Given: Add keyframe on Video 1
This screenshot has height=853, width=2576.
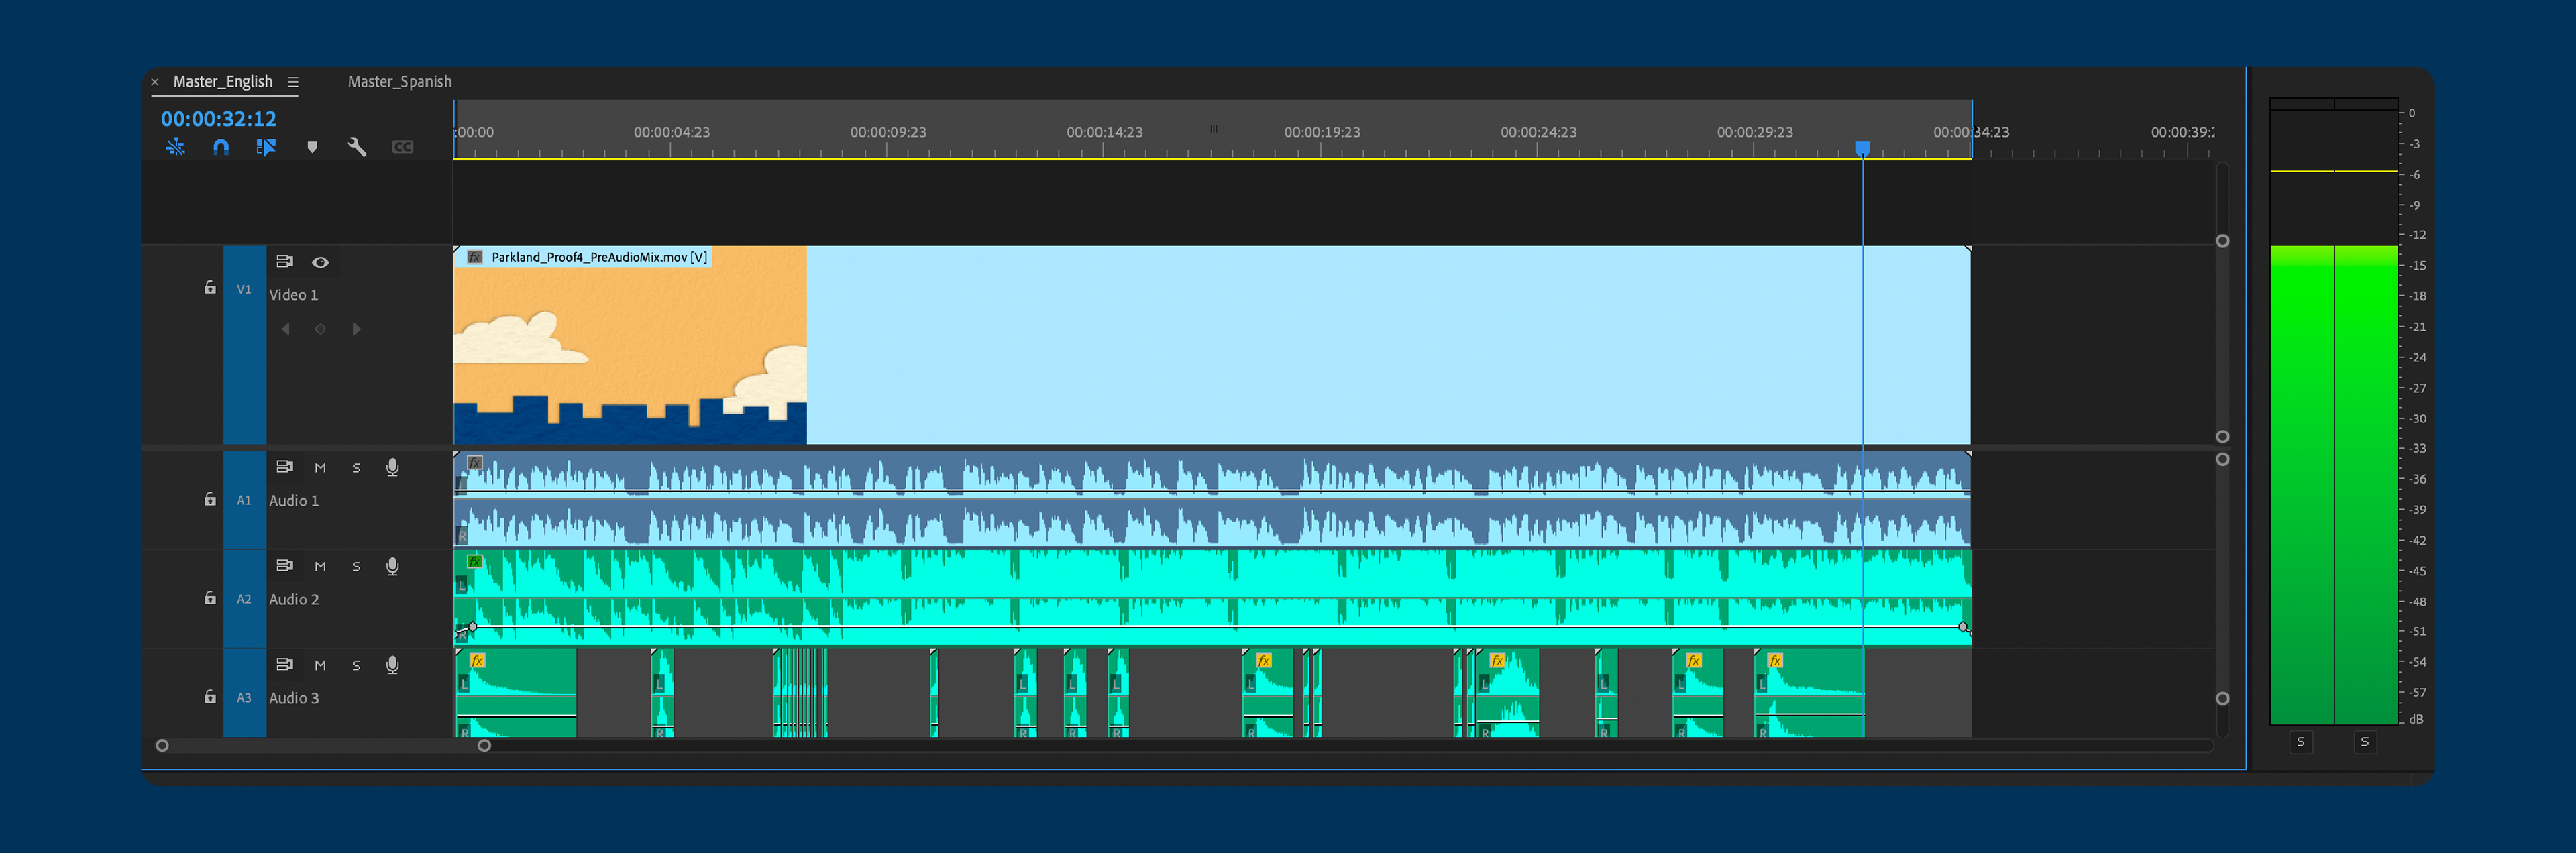Looking at the screenshot, I should tap(320, 329).
